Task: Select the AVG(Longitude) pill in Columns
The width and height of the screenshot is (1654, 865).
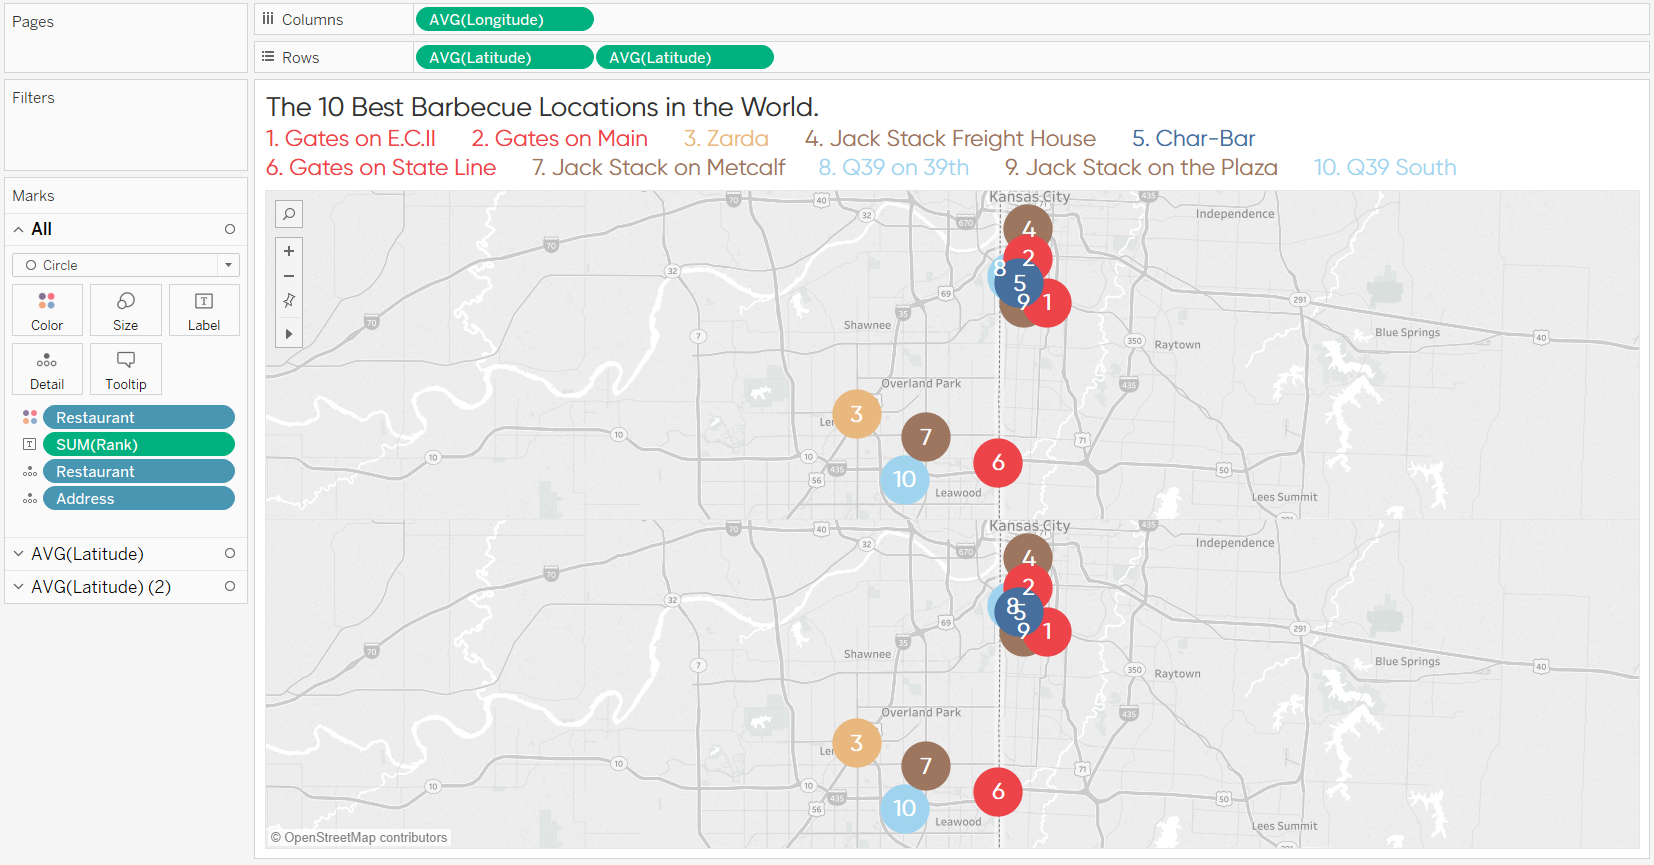Action: pyautogui.click(x=504, y=19)
